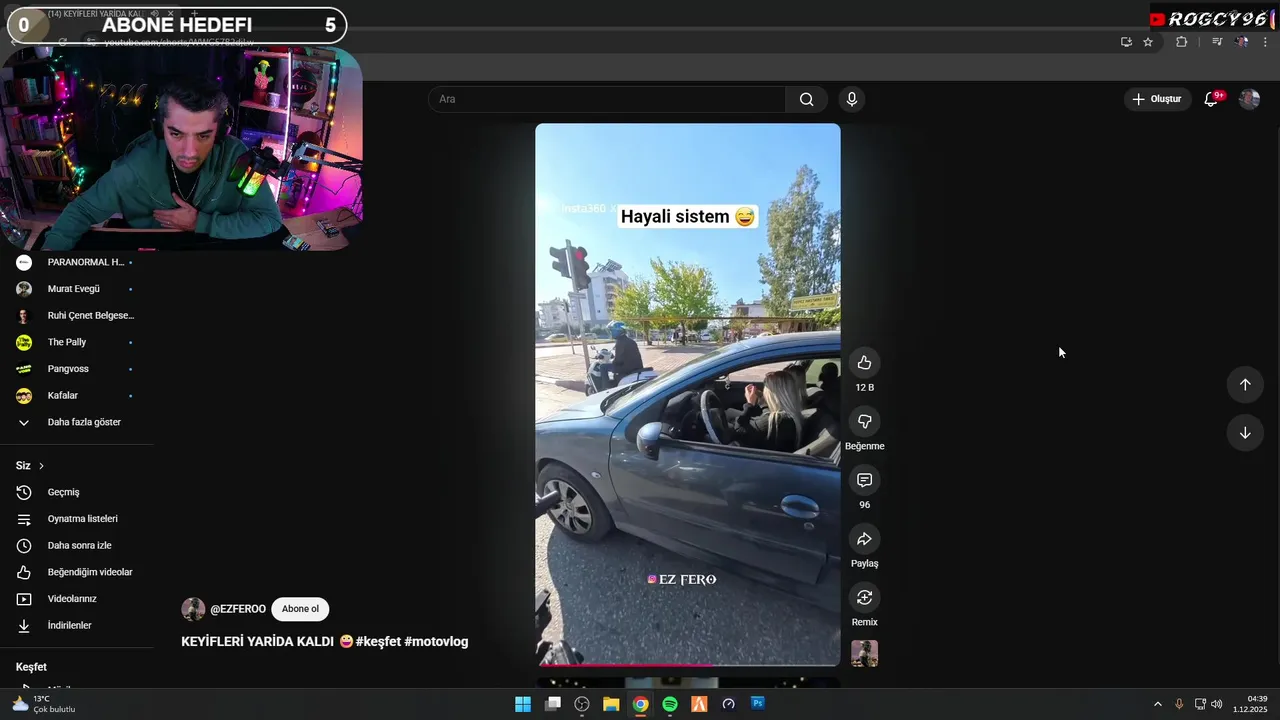
Task: Bookmark the page with the star icon
Action: 1148,42
